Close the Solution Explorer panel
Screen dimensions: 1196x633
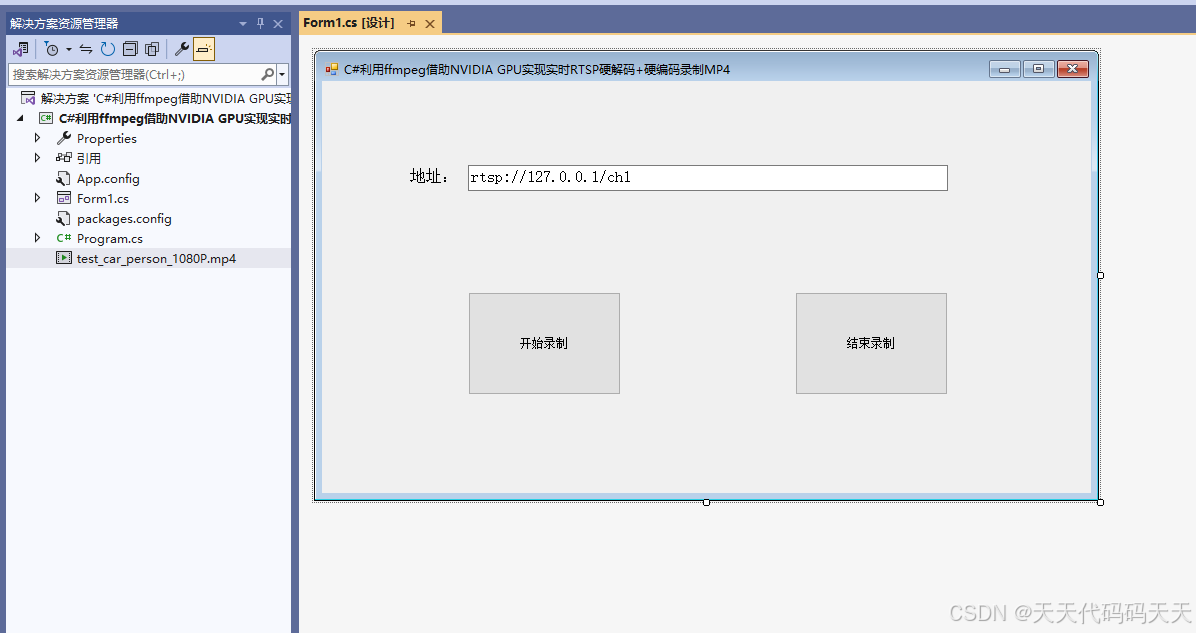[278, 24]
